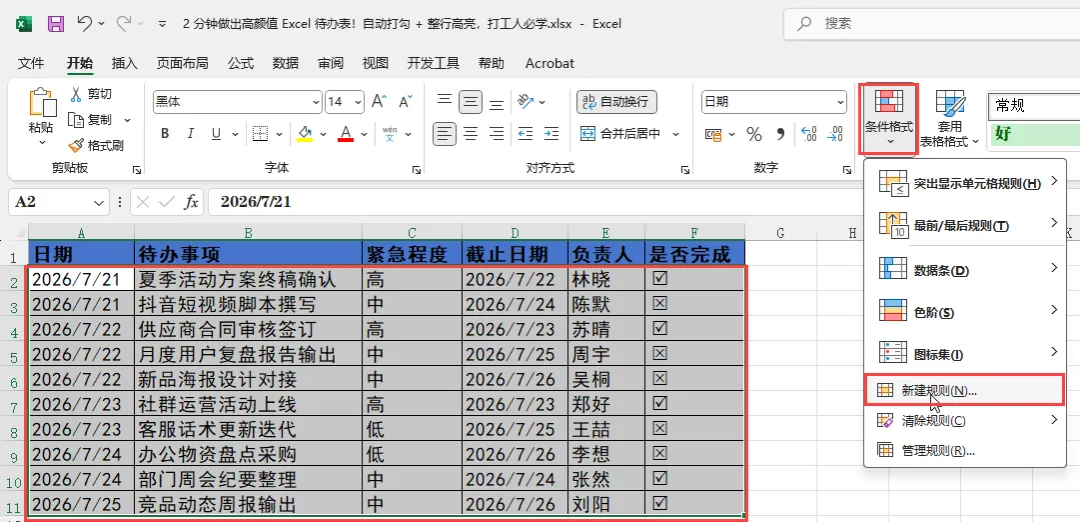Click the Save icon in title bar
This screenshot has width=1080, height=522.
pyautogui.click(x=56, y=23)
